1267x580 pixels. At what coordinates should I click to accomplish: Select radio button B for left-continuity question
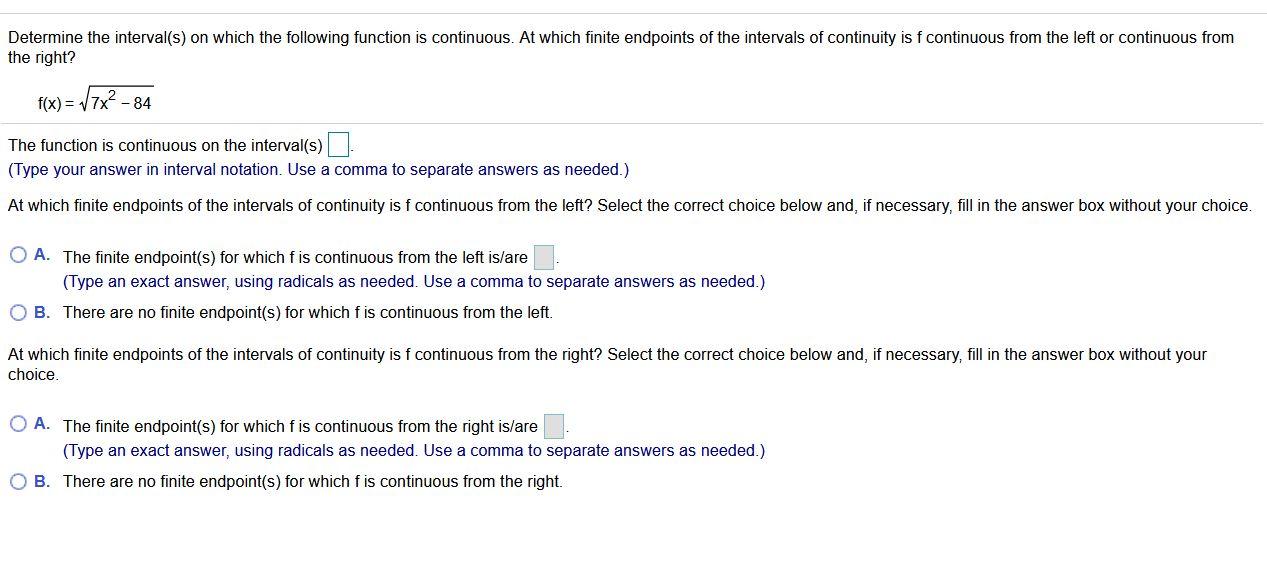point(18,312)
